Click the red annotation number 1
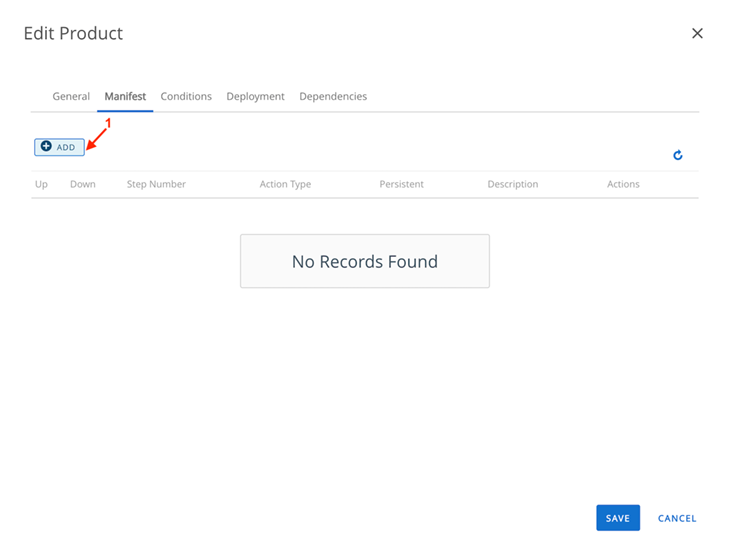This screenshot has height=555, width=730. point(108,122)
